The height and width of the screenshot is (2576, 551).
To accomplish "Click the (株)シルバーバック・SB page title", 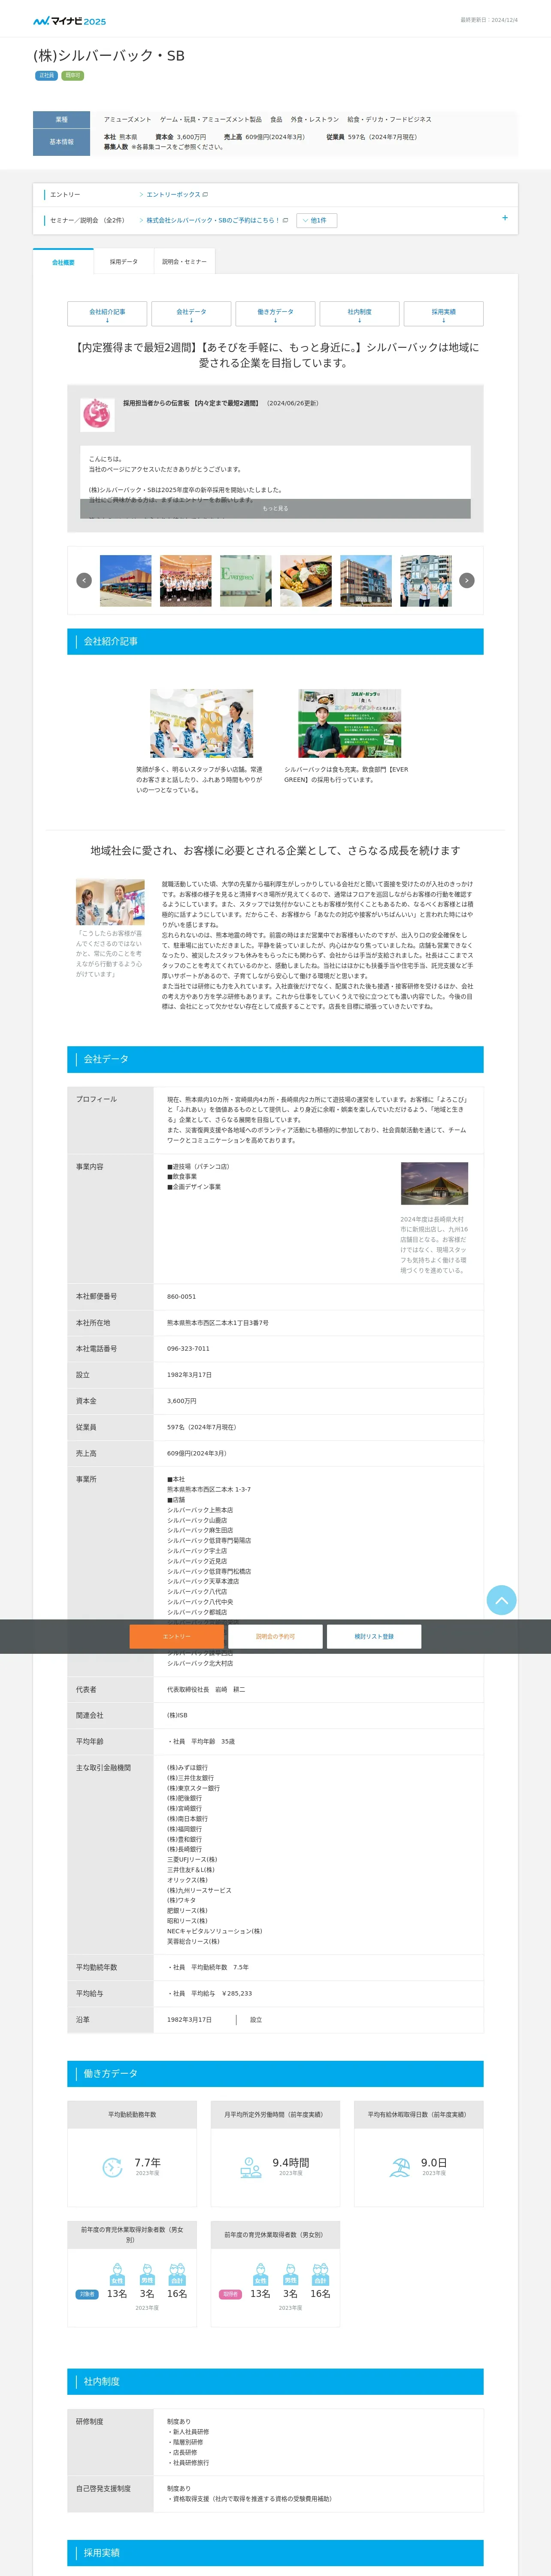I will tap(109, 56).
